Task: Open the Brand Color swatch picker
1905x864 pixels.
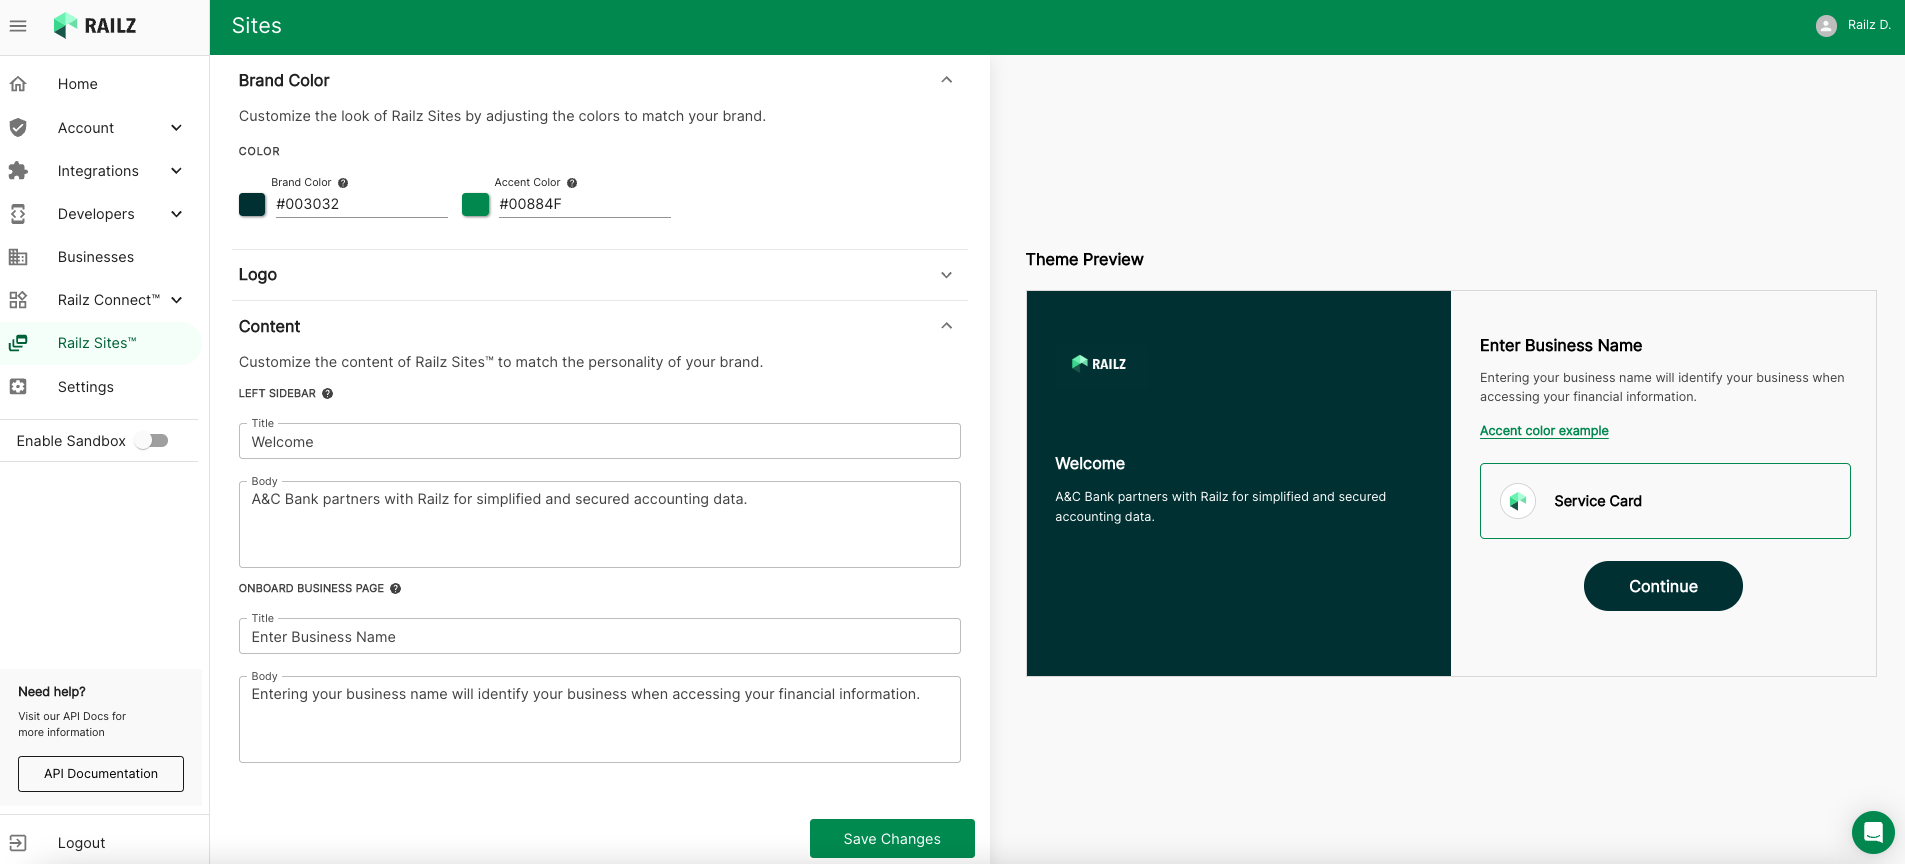Action: click(252, 204)
